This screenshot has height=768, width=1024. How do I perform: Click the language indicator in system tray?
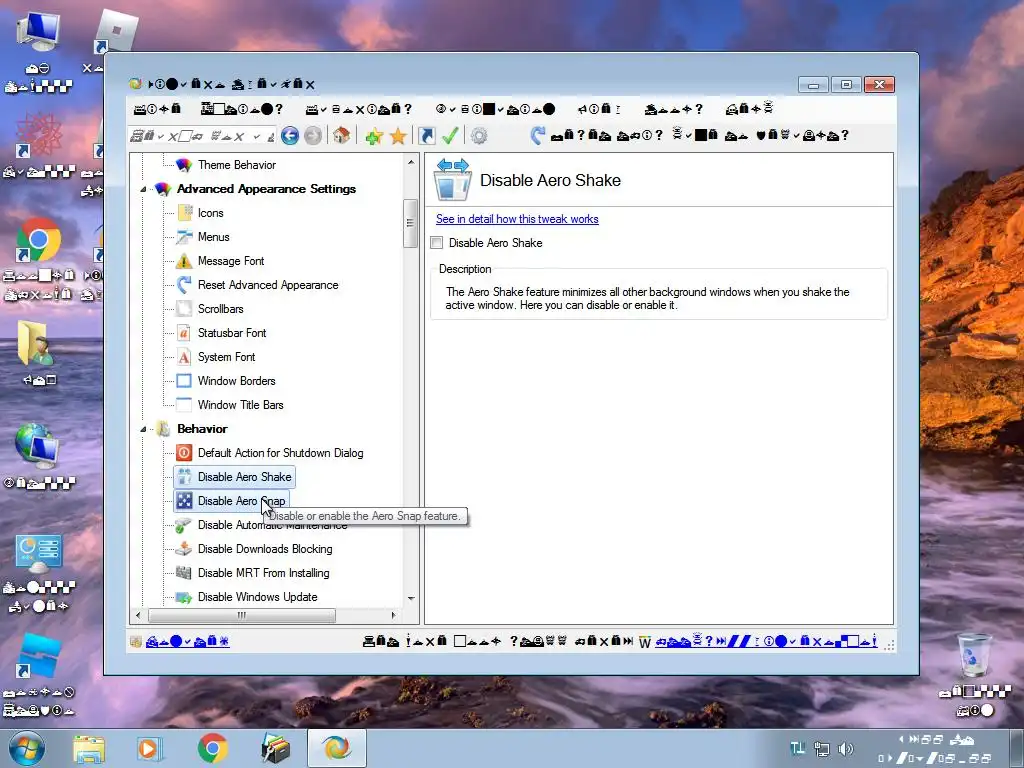797,749
